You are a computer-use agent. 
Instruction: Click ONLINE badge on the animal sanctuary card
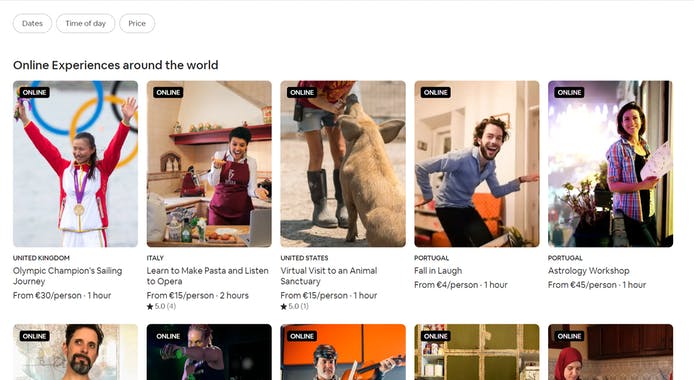pos(302,92)
